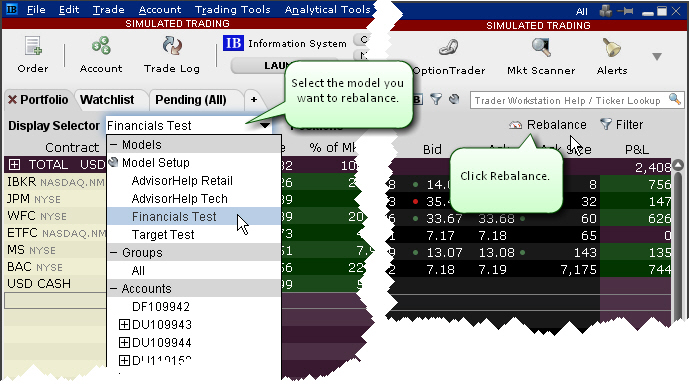This screenshot has width=689, height=385.
Task: Click the Order toolbar icon
Action: [33, 46]
